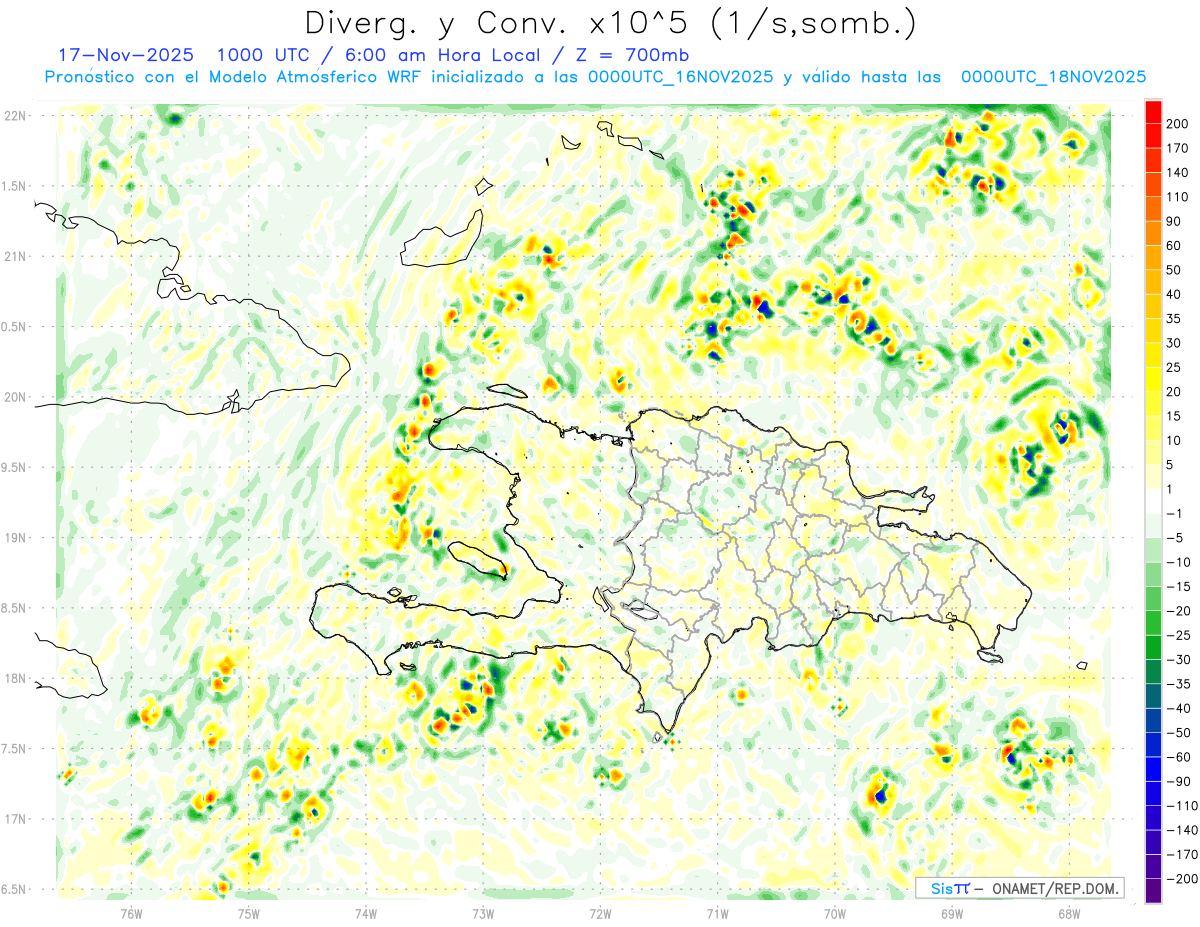Click the 'Sis' logo text in credit box

[x=942, y=888]
